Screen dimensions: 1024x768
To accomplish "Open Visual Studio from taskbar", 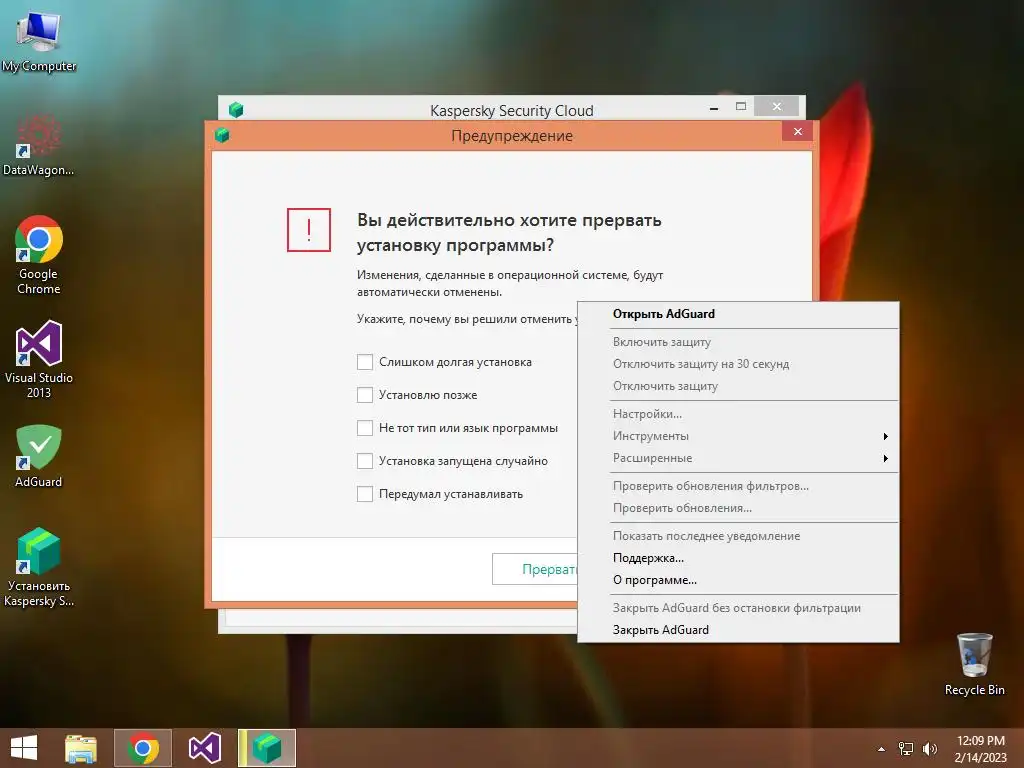I will coord(204,748).
